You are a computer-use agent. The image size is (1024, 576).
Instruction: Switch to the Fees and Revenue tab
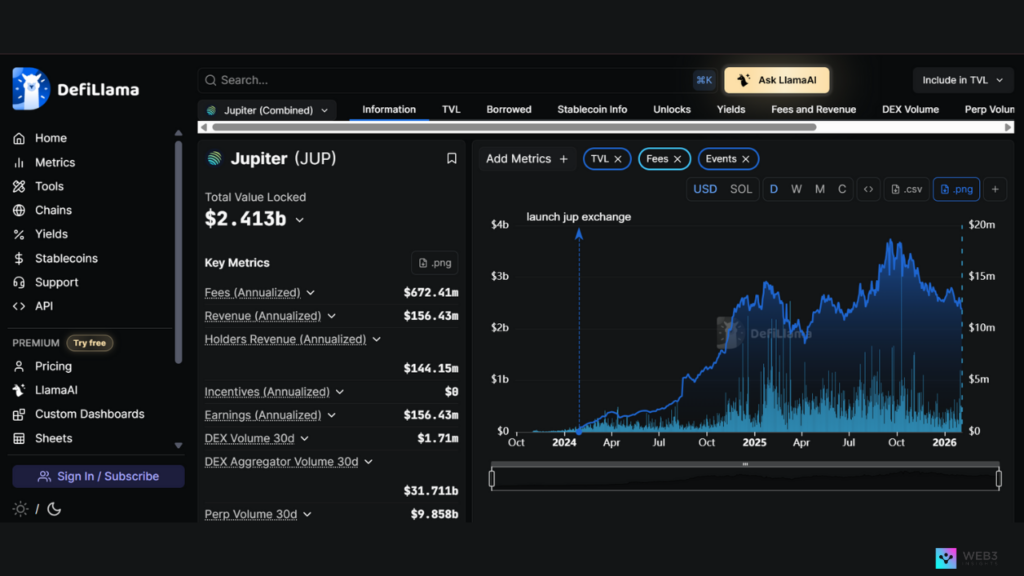813,110
